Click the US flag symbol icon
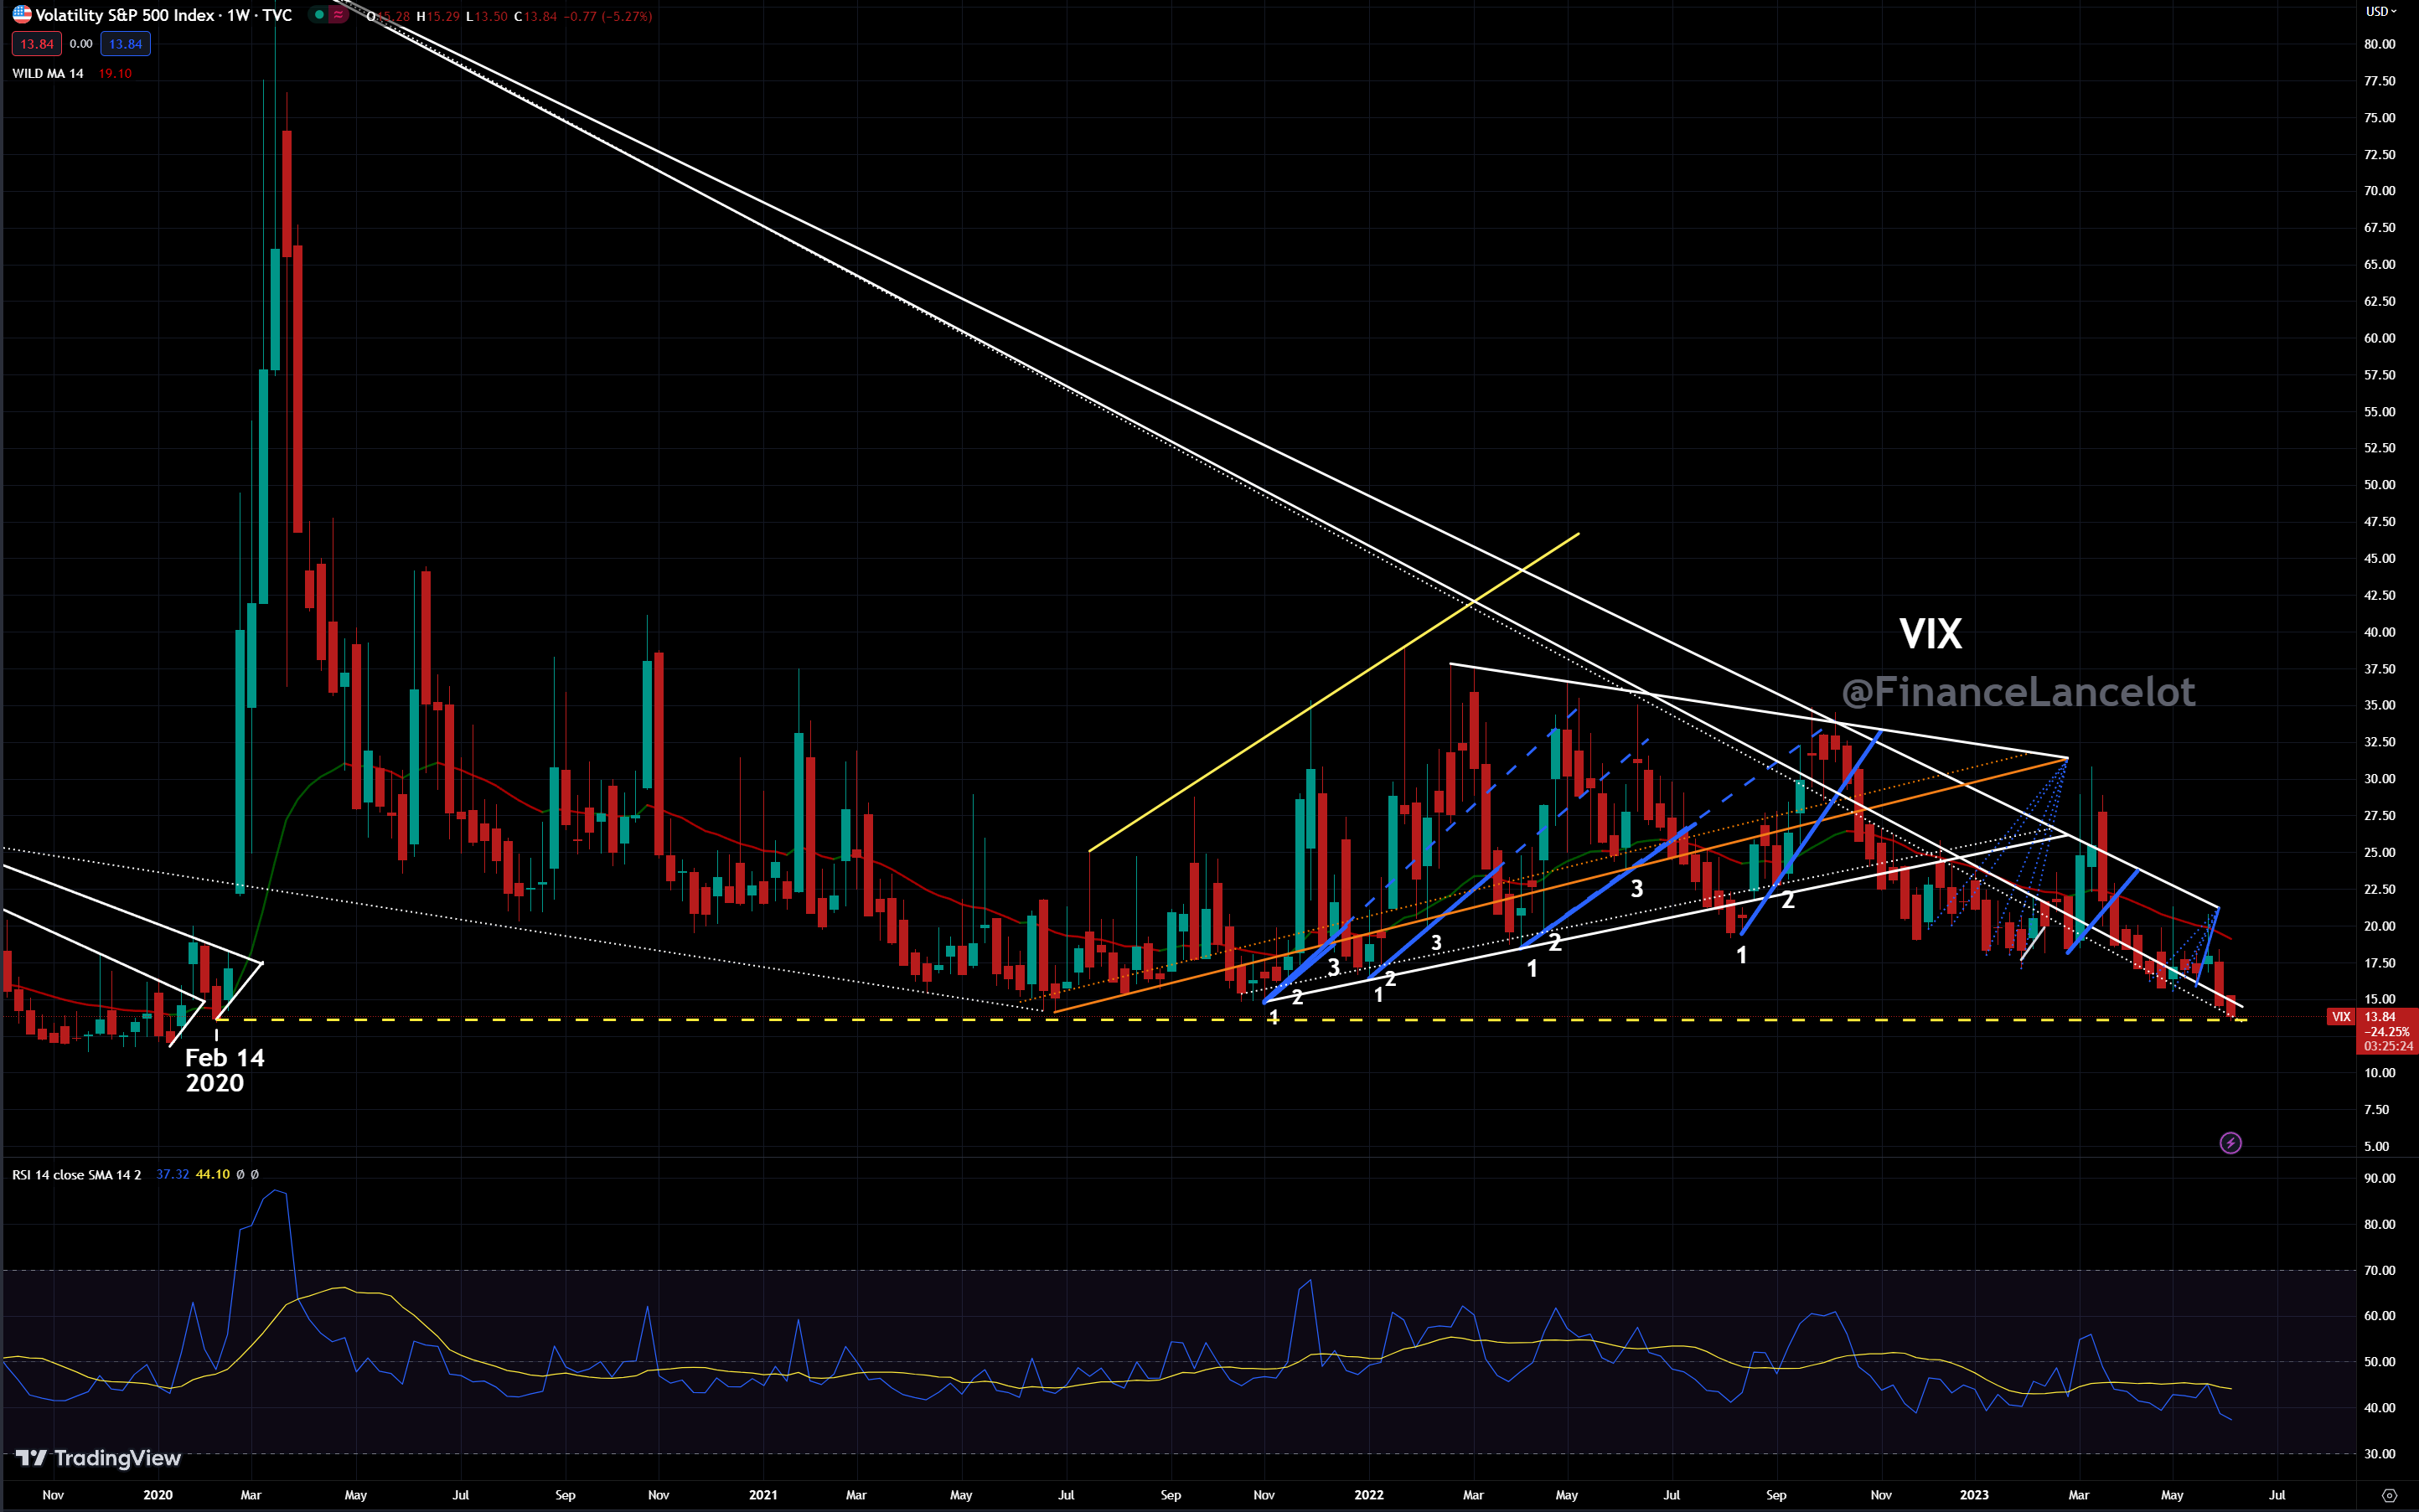 tap(21, 15)
